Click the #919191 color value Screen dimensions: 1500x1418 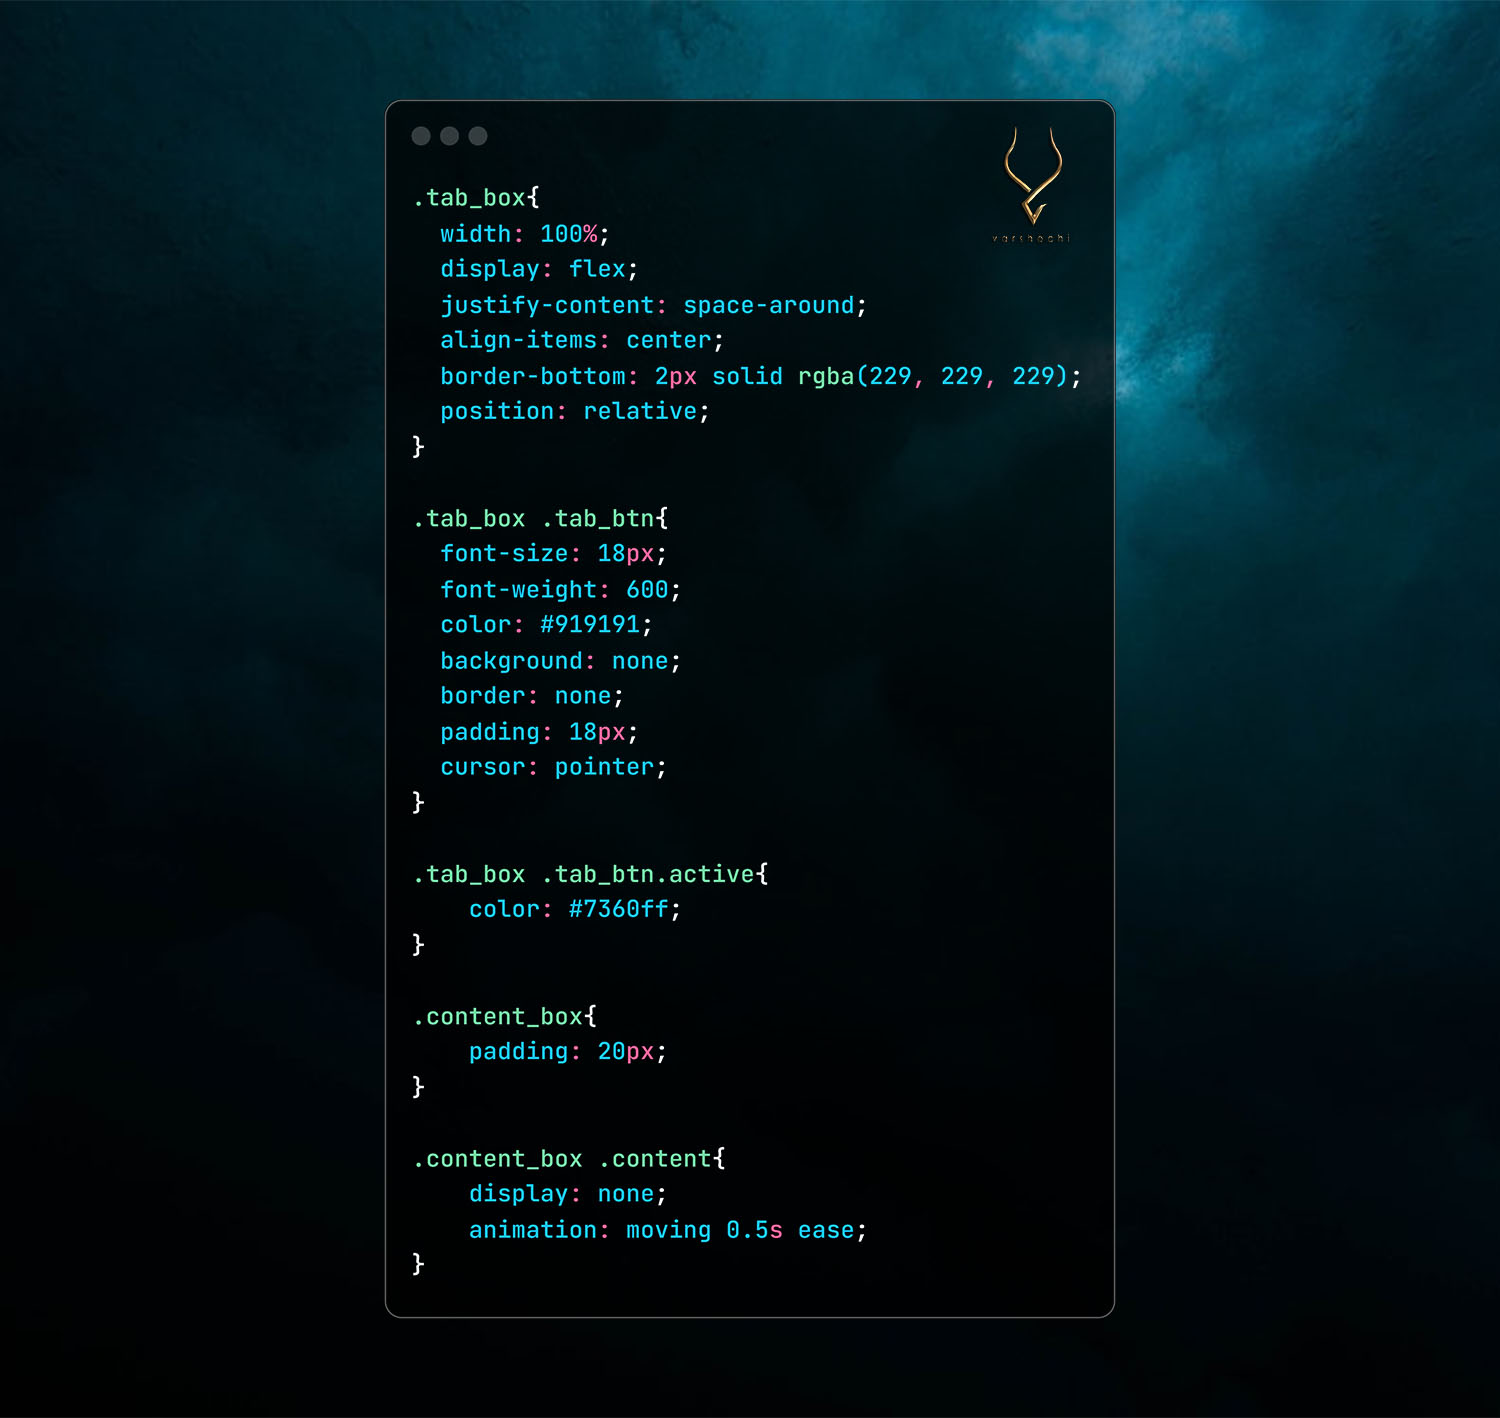(x=590, y=625)
